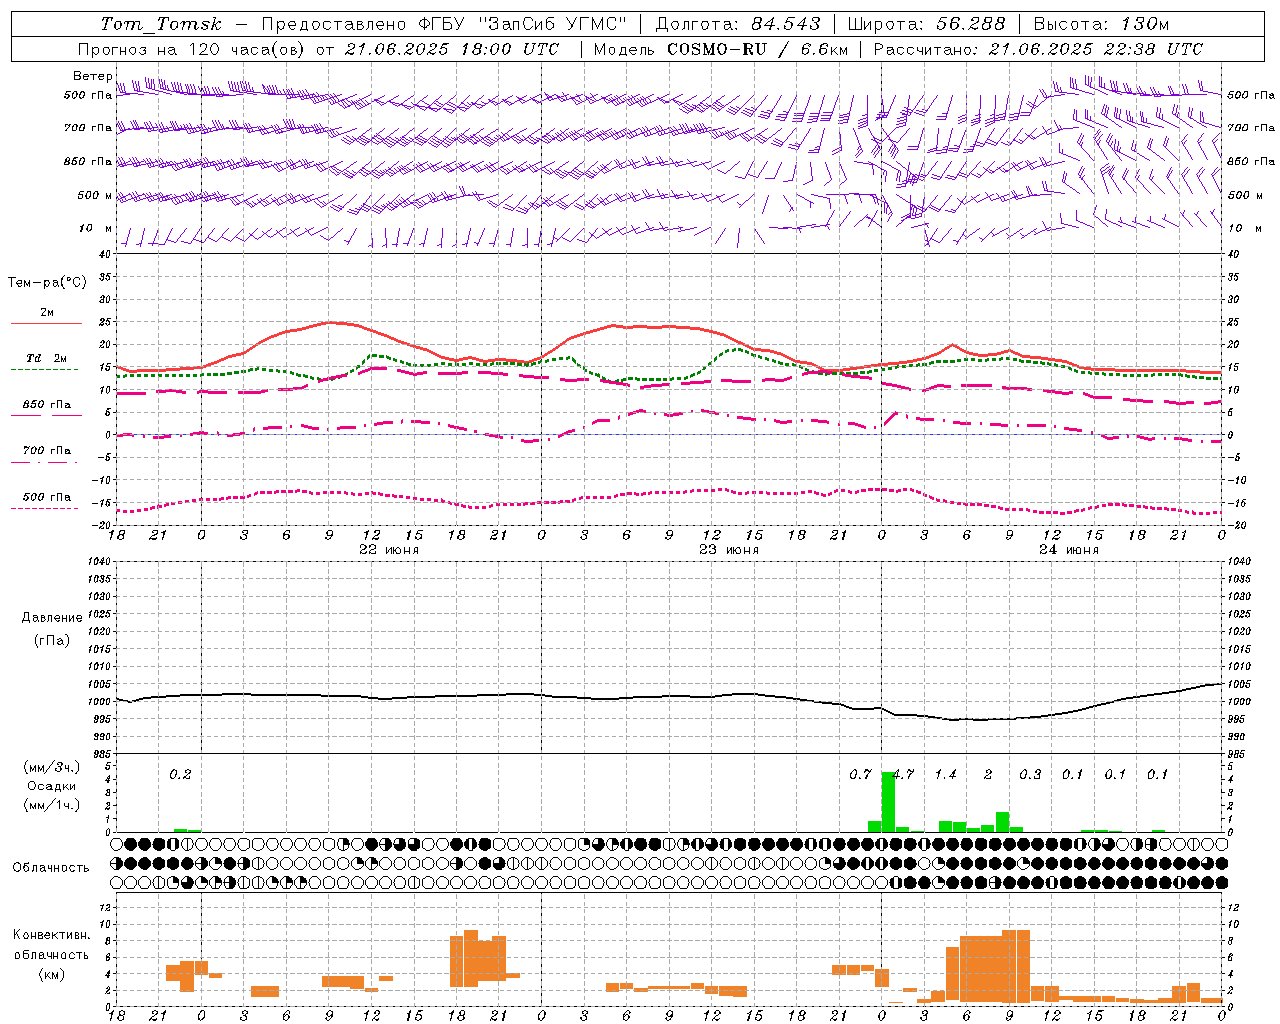The width and height of the screenshot is (1280, 1024).
Task: Click the station name Tom_Tomsk in header
Action: click(x=161, y=24)
